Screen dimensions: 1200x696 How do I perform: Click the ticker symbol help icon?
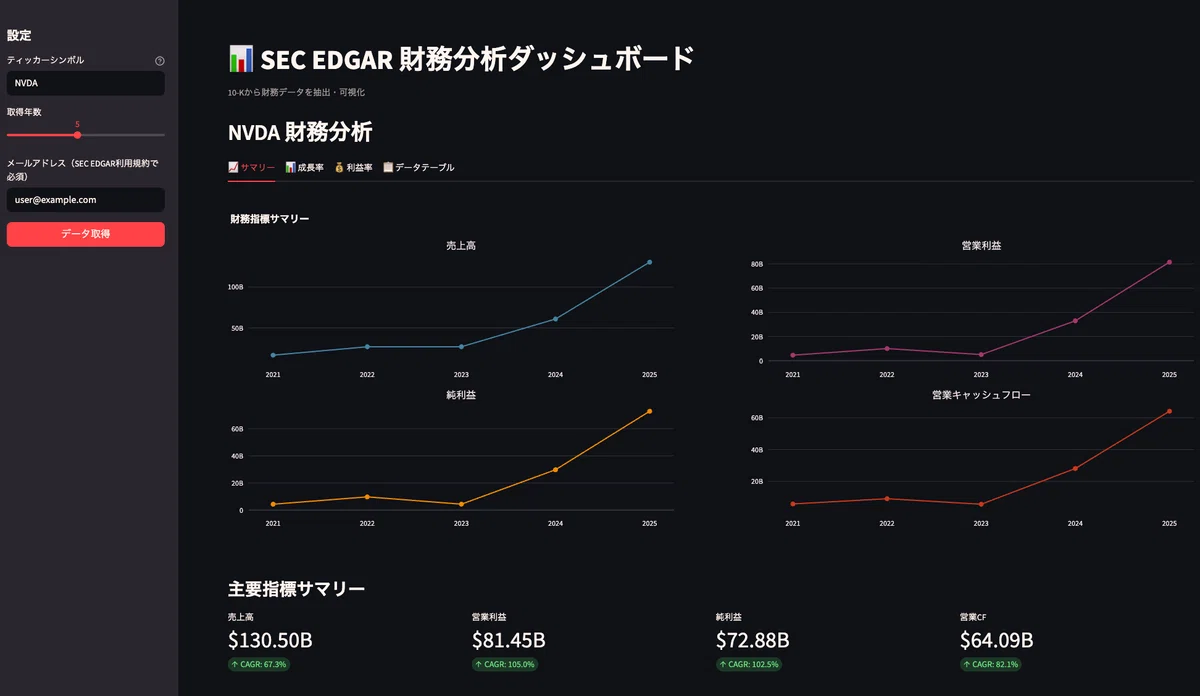(x=160, y=61)
